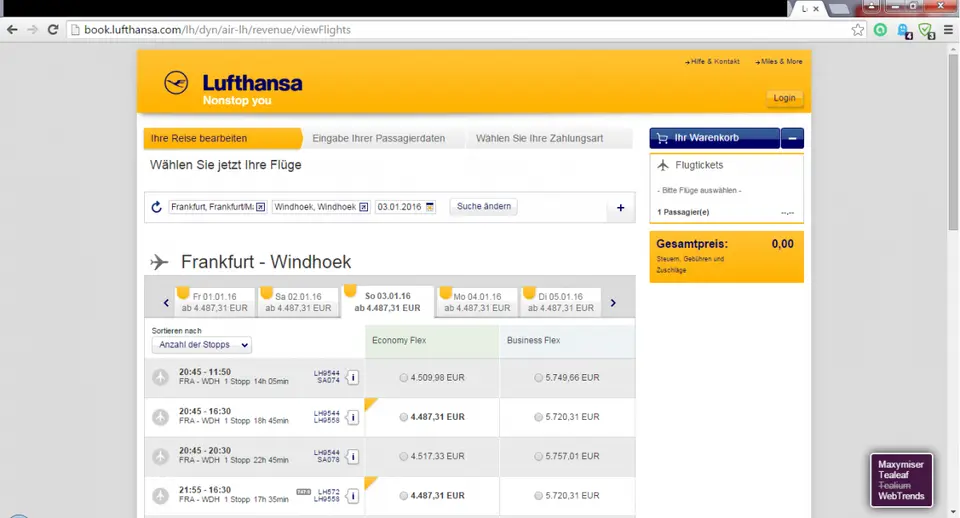Click the browser forward arrow
Screen dimensions: 960x518
click(x=32, y=29)
